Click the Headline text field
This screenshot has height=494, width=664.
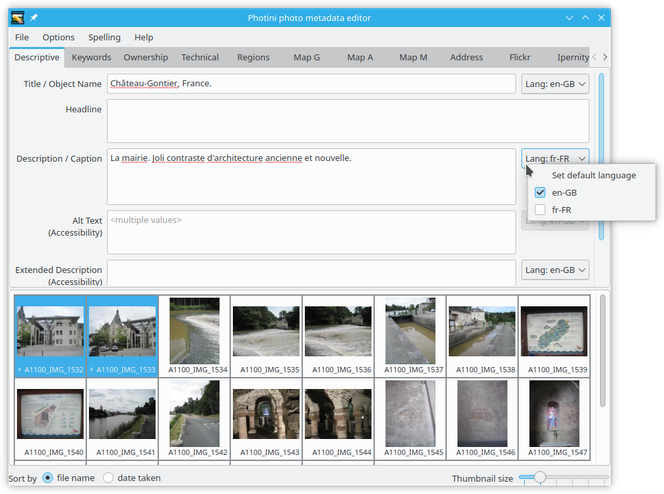[x=348, y=121]
